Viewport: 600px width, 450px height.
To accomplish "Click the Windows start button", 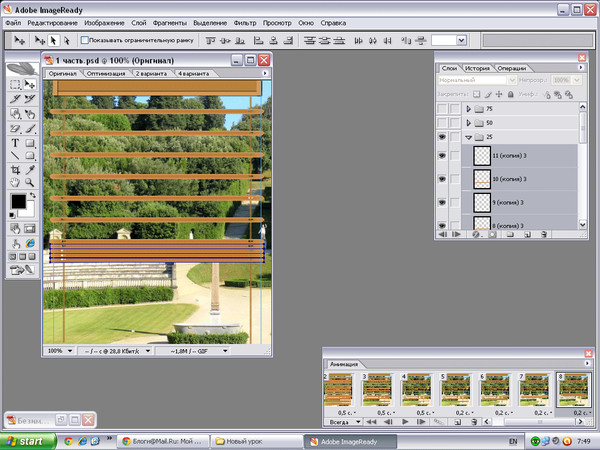I will (x=28, y=441).
